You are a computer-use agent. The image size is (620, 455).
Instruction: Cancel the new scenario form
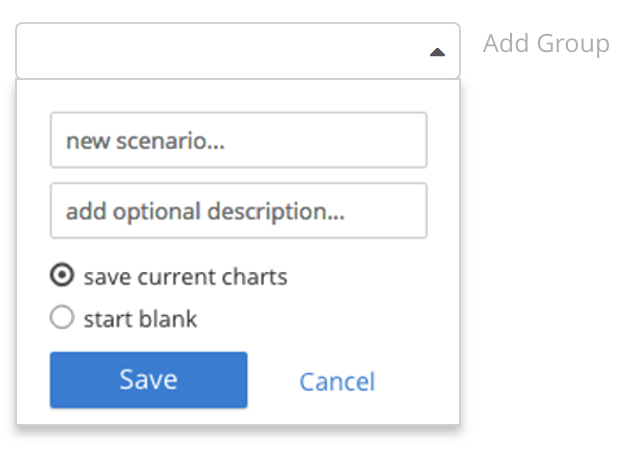point(337,381)
